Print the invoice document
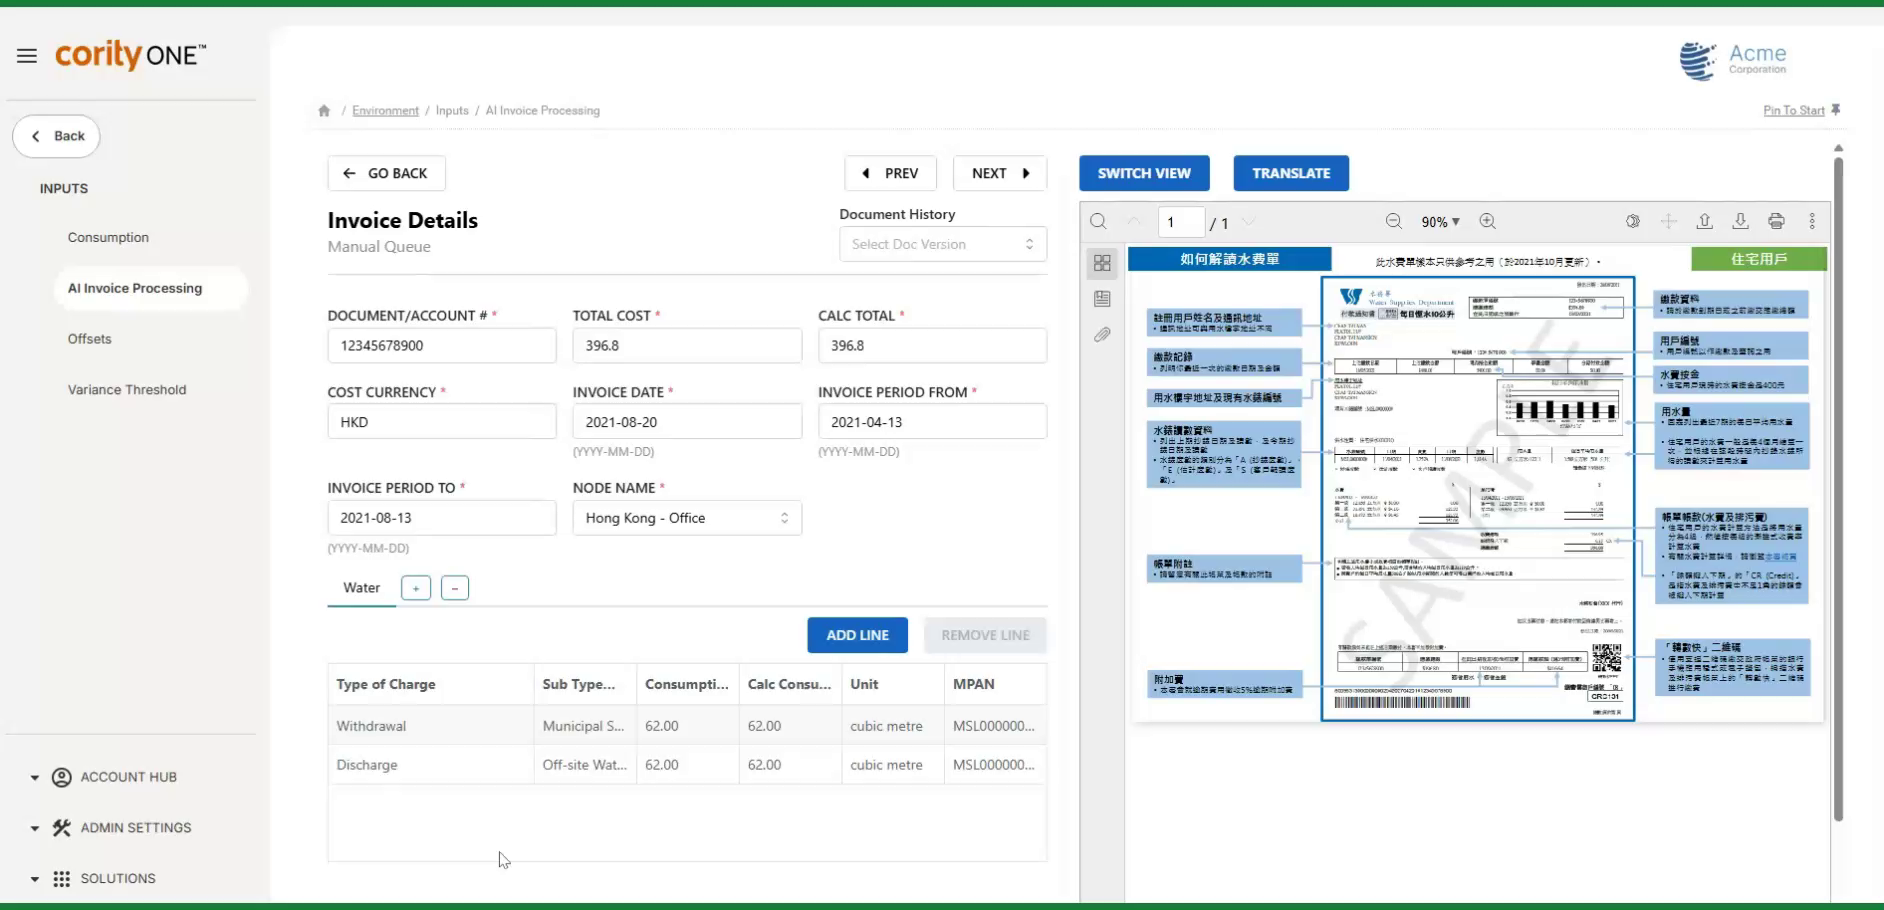1884x910 pixels. 1778,221
